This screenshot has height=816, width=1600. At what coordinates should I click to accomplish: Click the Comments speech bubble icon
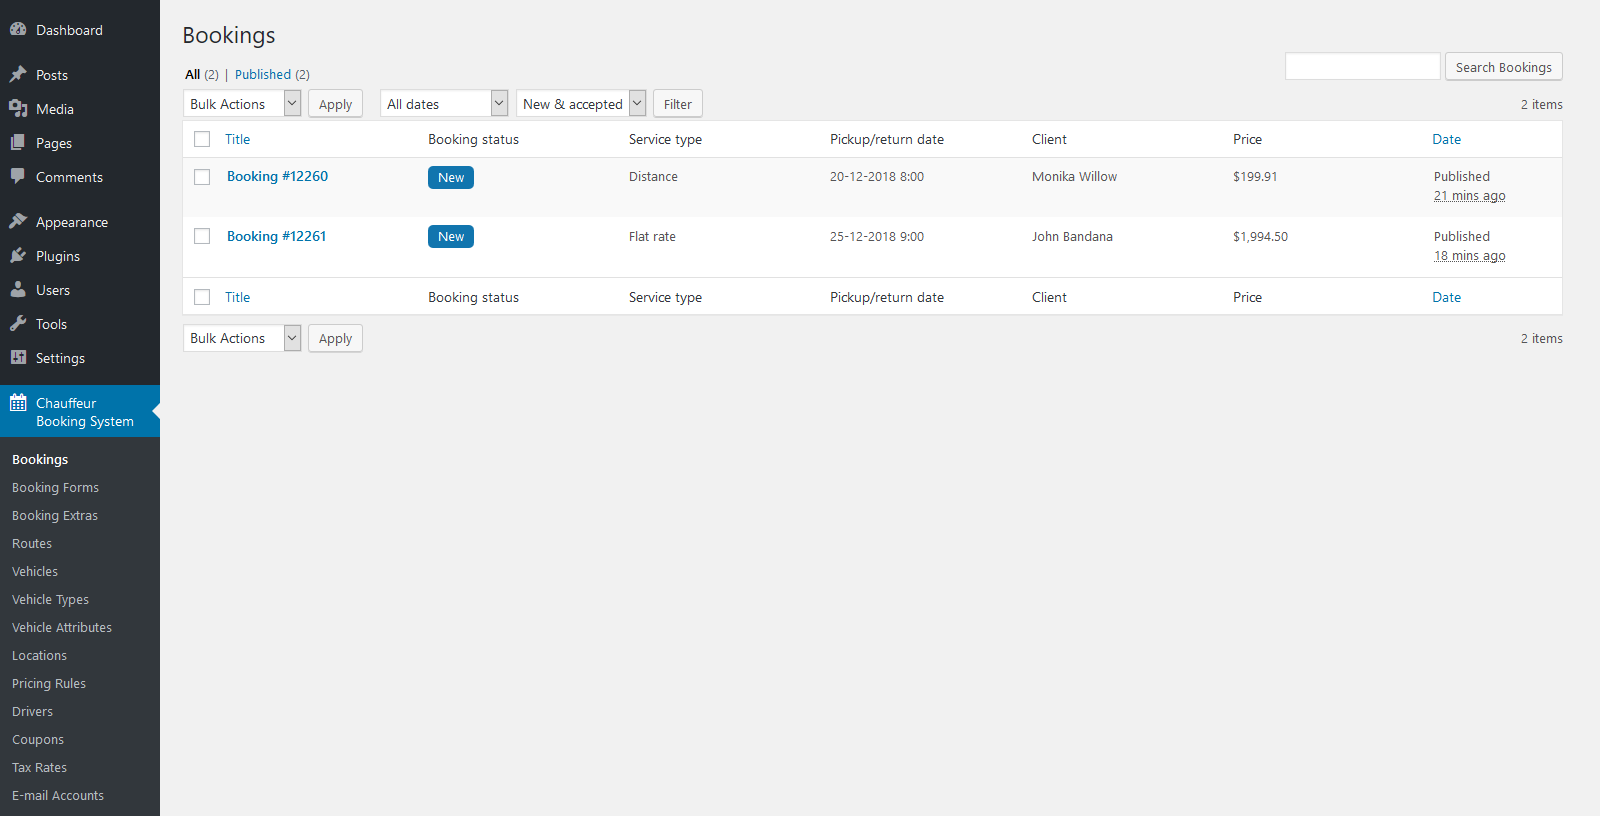click(x=18, y=177)
